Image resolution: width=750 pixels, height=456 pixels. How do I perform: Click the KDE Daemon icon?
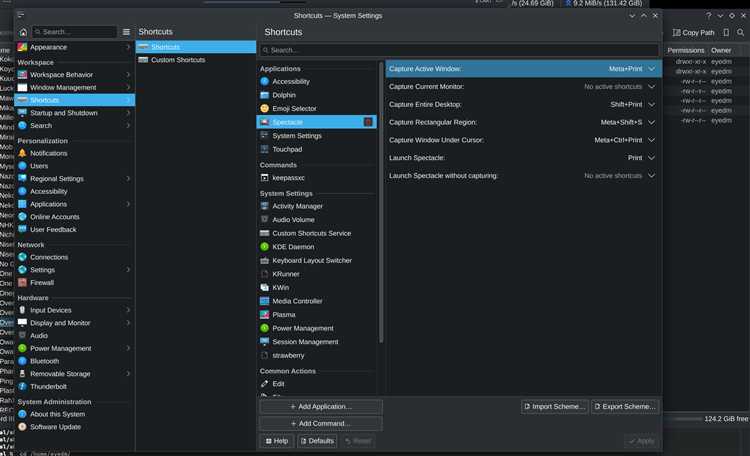click(x=265, y=247)
